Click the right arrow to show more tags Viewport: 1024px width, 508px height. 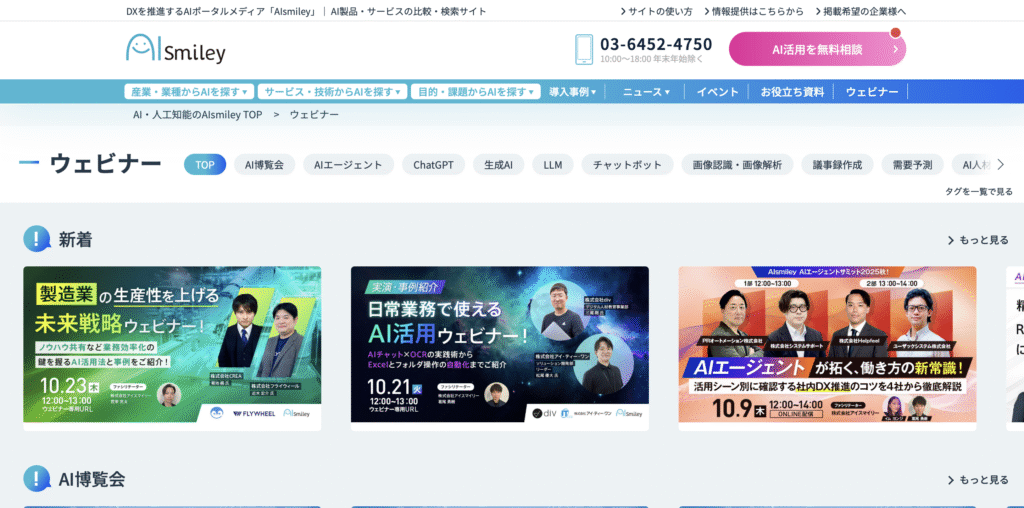click(x=1000, y=165)
